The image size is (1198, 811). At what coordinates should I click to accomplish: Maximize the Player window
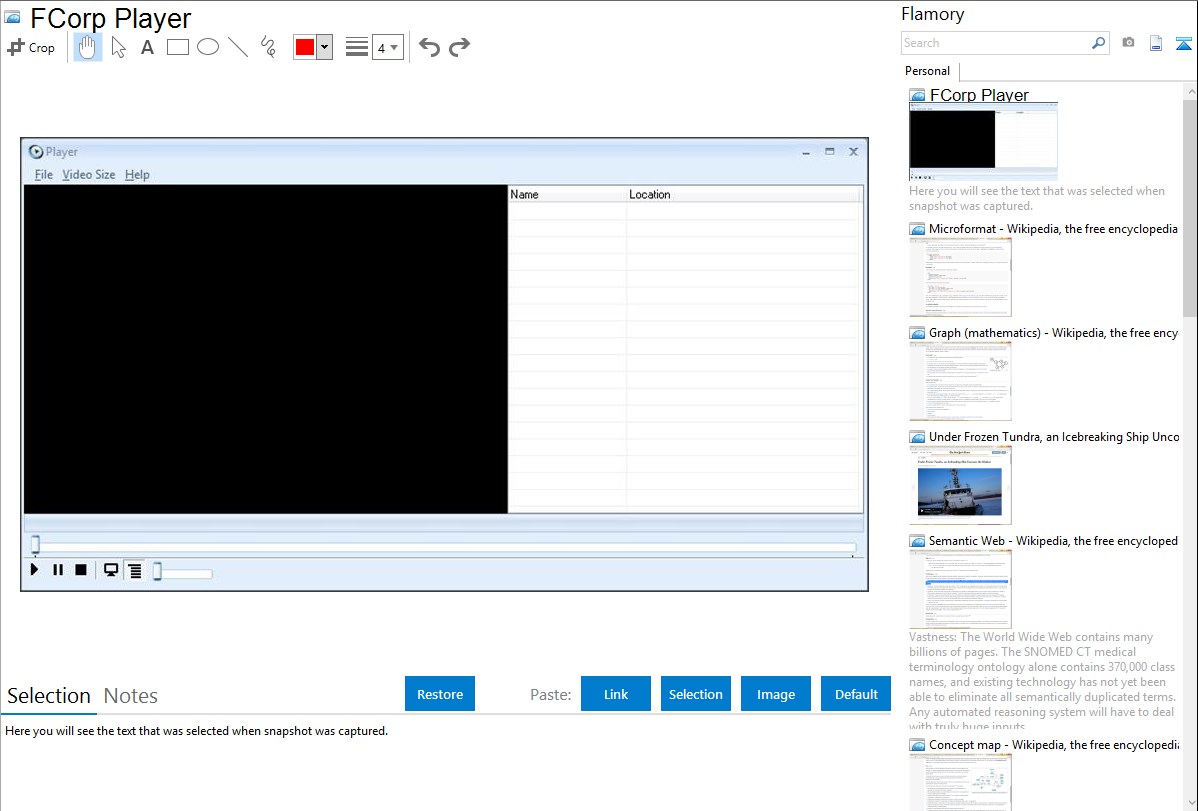(830, 151)
